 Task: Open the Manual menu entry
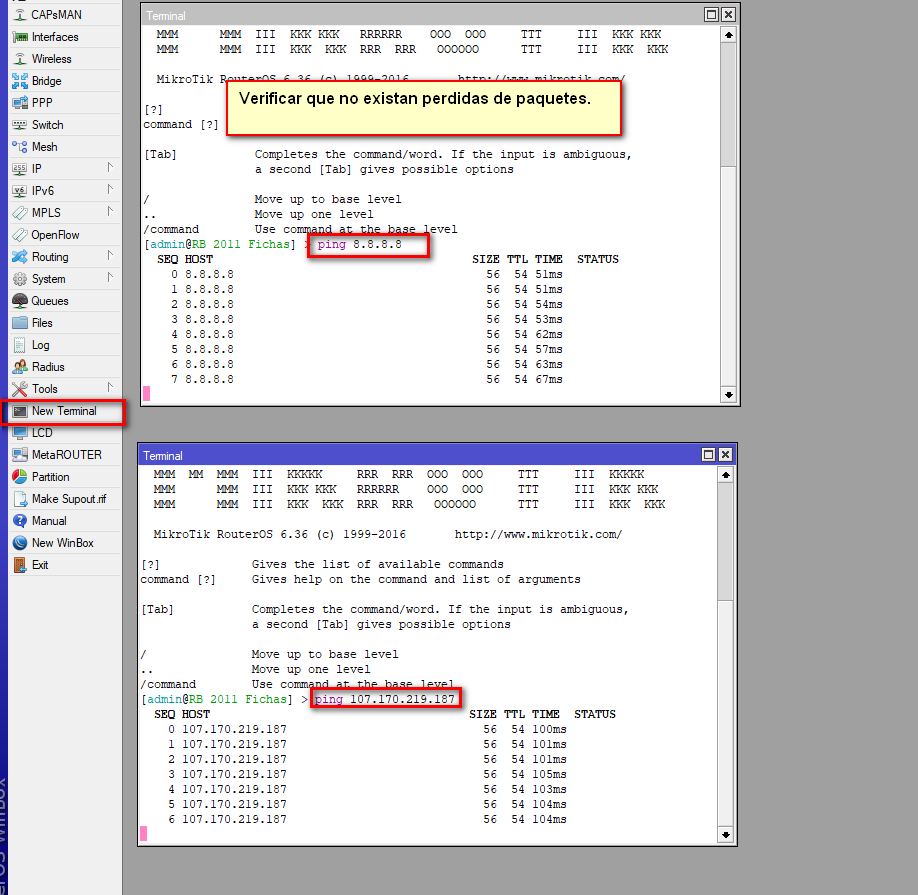pyautogui.click(x=49, y=521)
